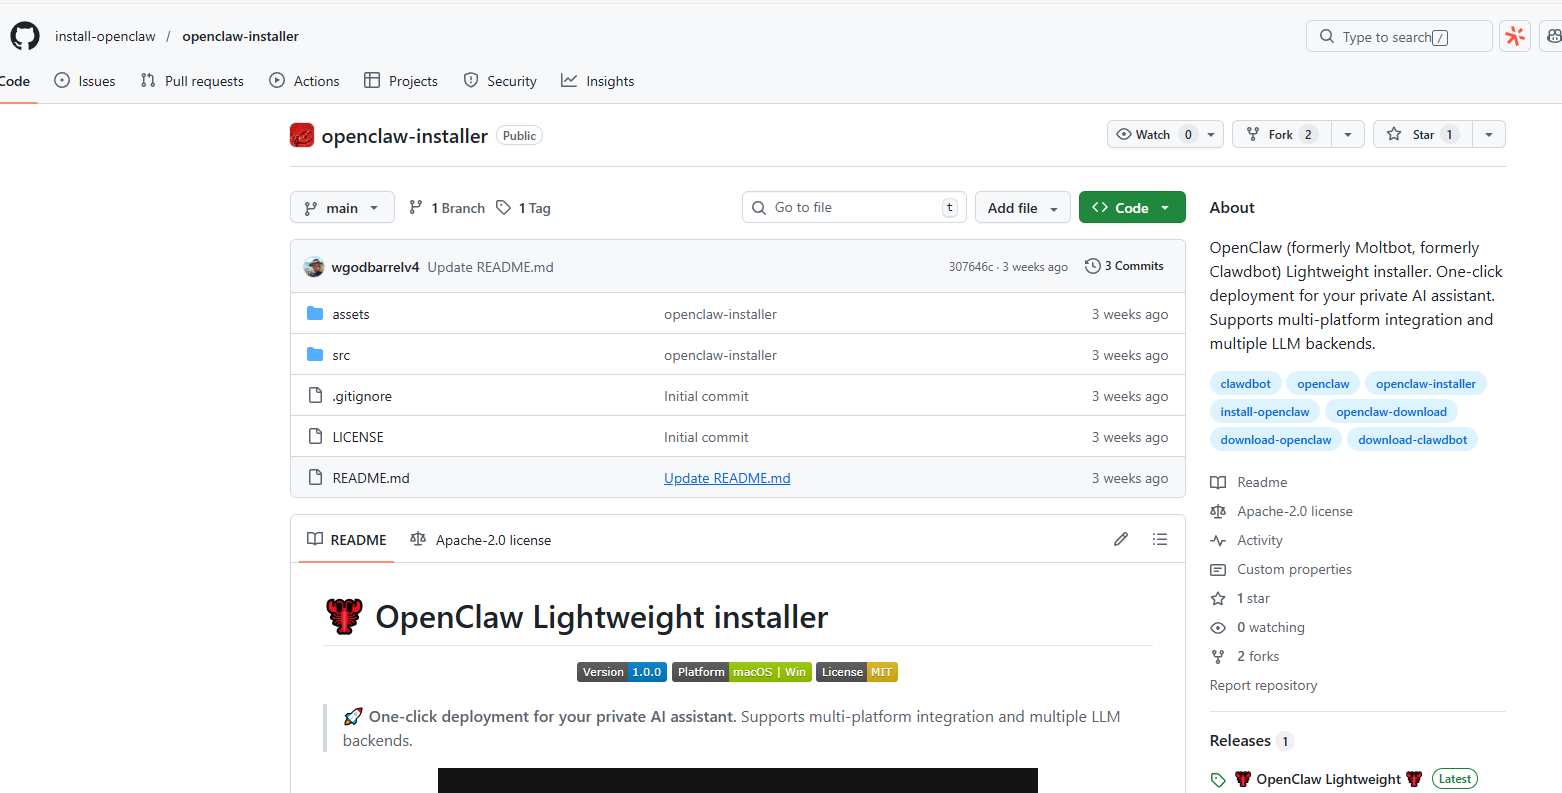Open the README outline list icon
1562x793 pixels.
tap(1160, 540)
